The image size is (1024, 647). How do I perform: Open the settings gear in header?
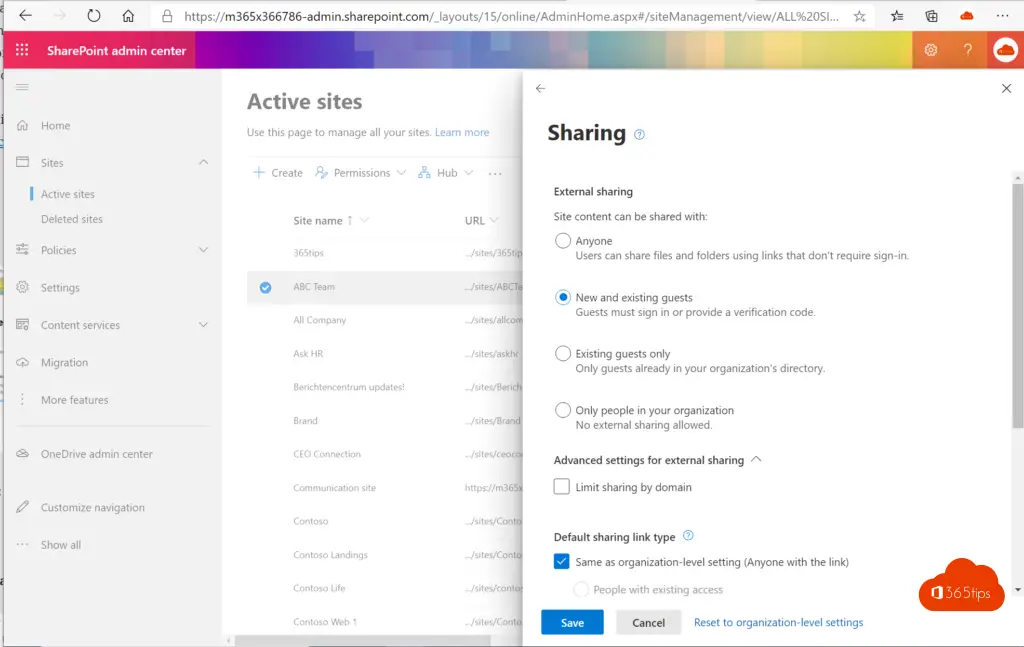(930, 50)
